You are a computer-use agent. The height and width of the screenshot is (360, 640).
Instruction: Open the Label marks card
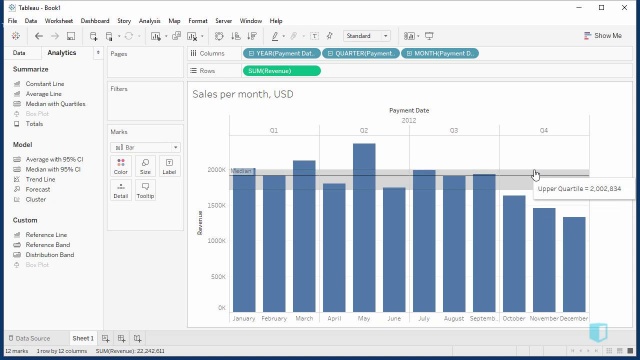(x=169, y=167)
